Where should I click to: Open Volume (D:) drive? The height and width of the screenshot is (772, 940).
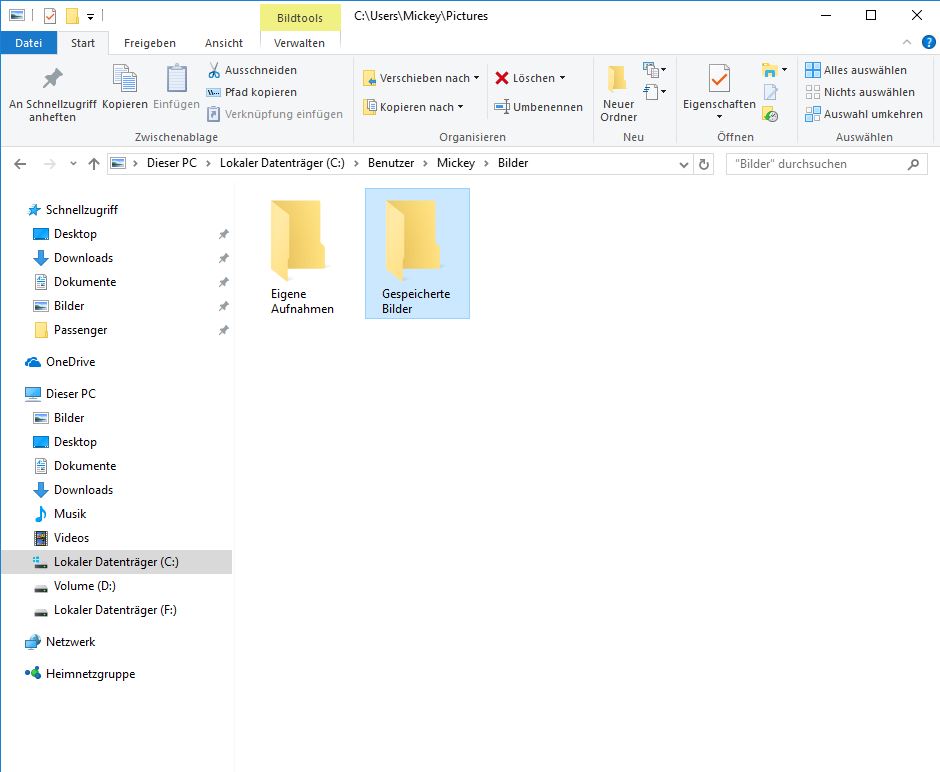85,586
